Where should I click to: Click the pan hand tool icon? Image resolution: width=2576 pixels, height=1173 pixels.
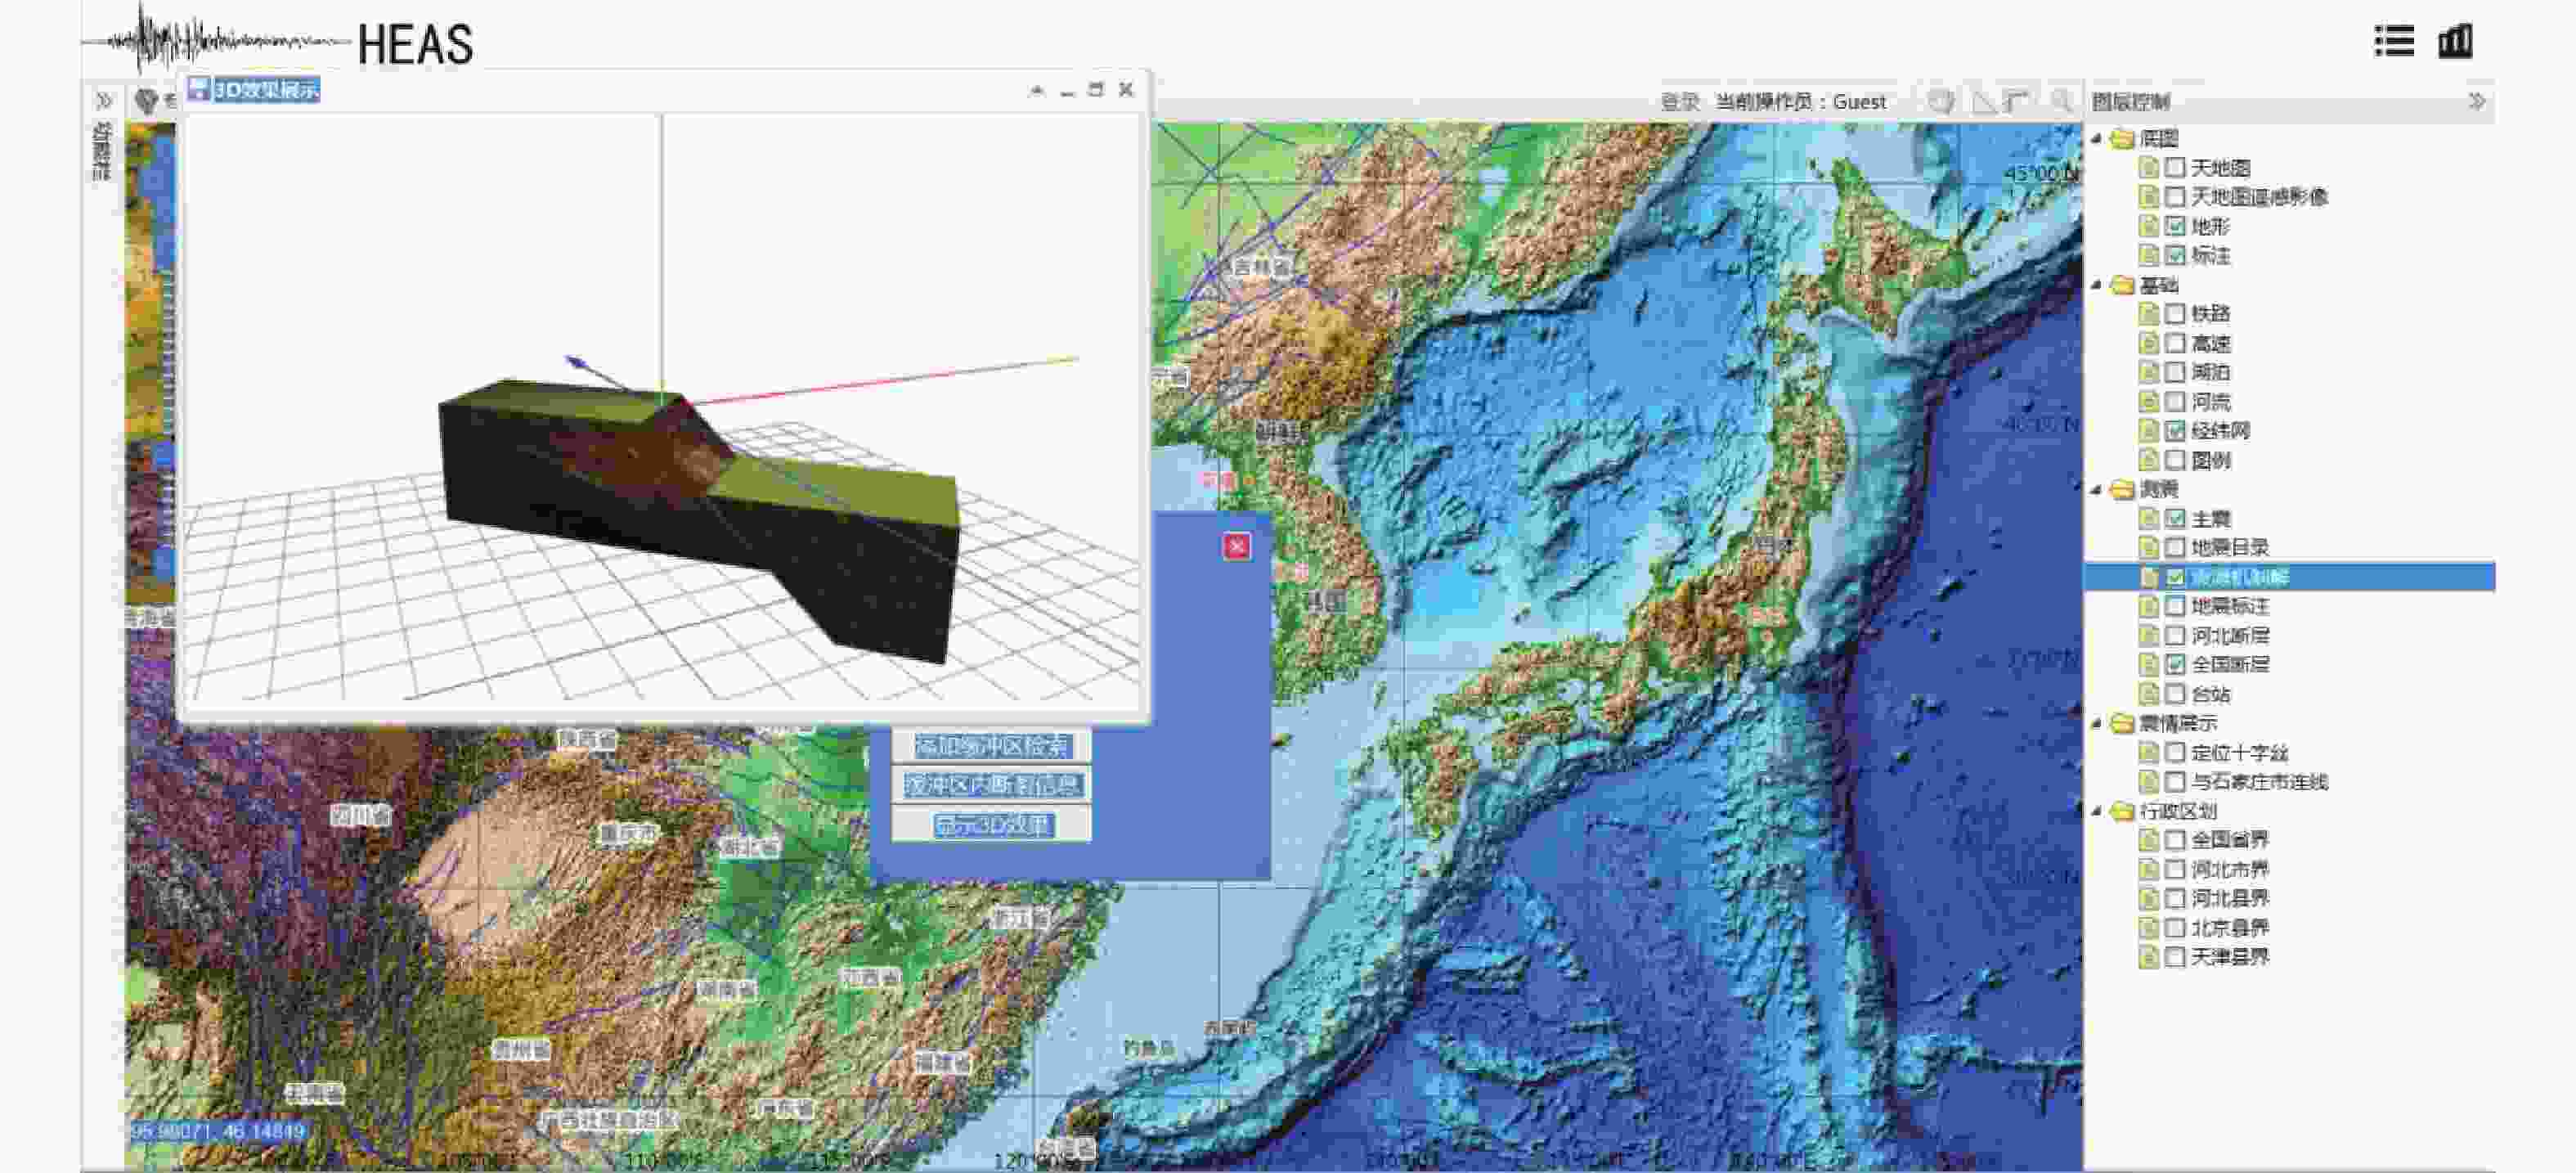(1941, 101)
